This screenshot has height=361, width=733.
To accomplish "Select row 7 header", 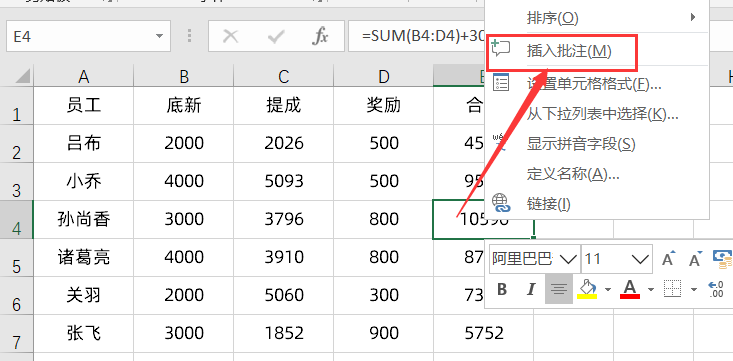I will (x=17, y=334).
